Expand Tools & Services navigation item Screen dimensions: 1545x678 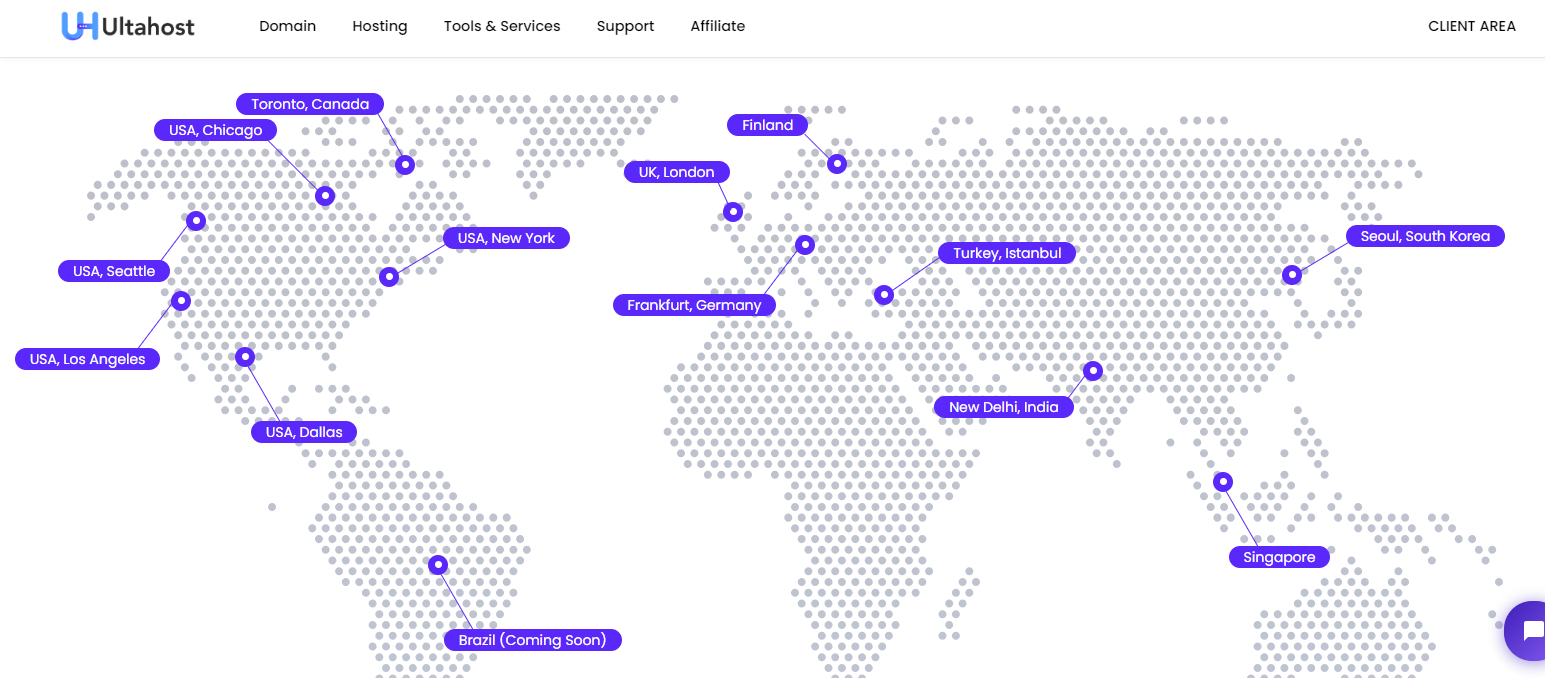point(502,26)
